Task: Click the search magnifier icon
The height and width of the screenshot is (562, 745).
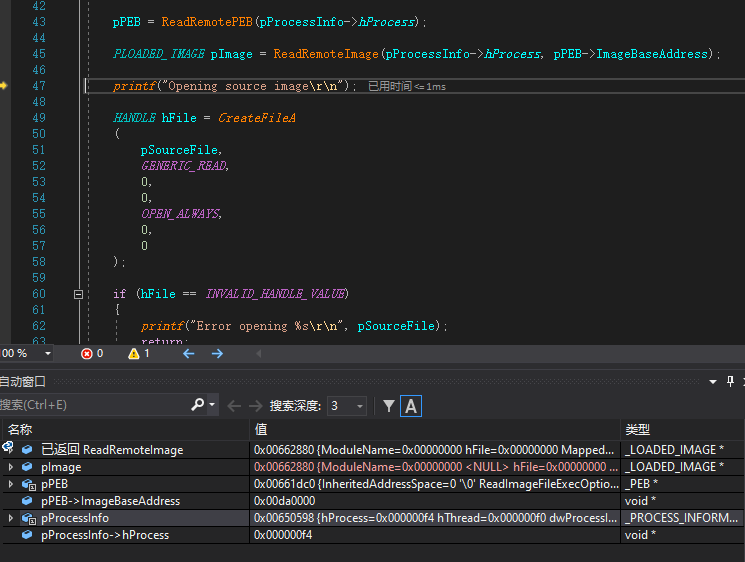Action: pos(198,405)
